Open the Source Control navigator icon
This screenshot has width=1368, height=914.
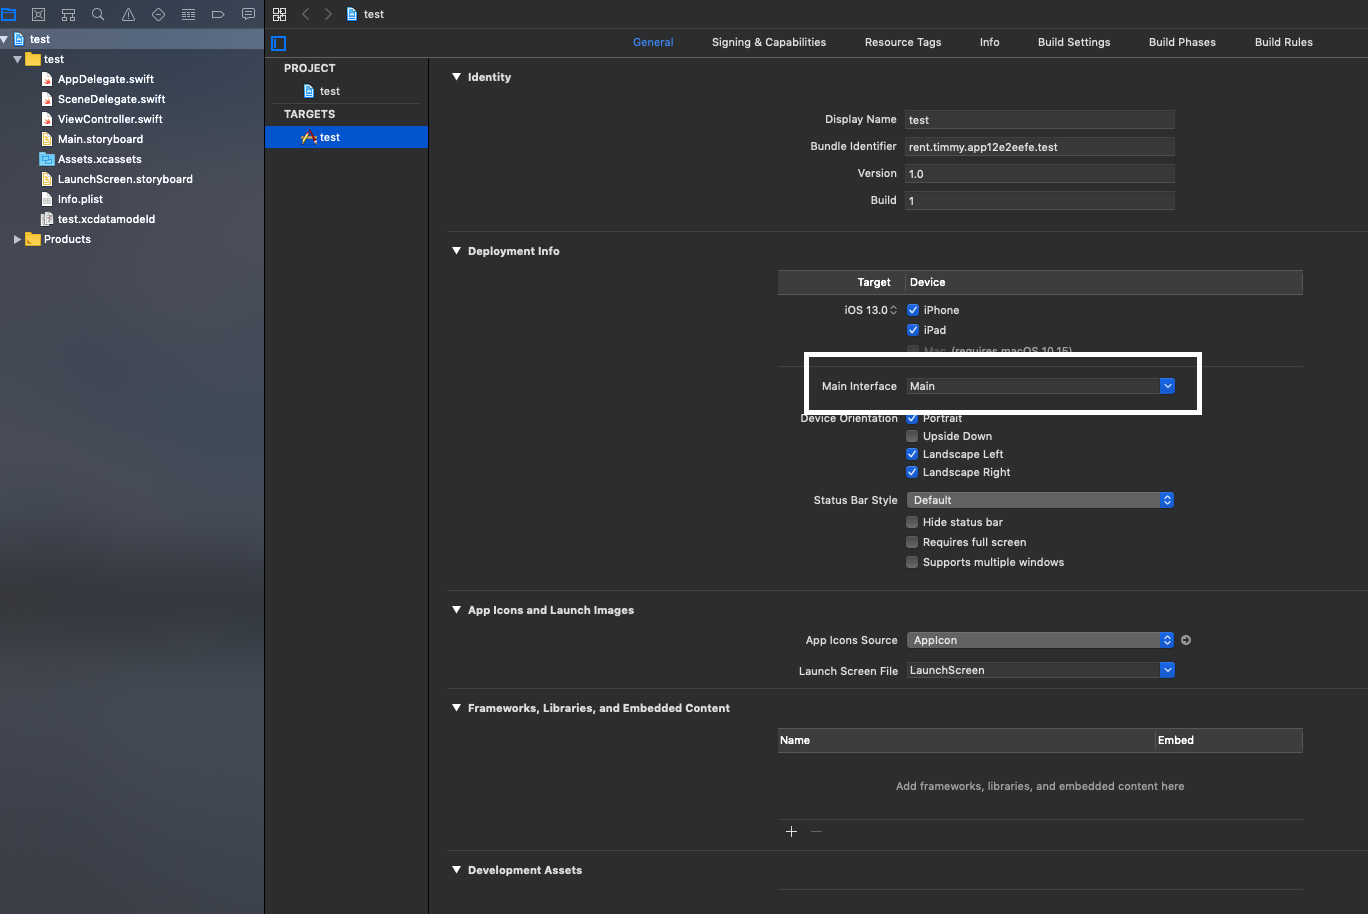coord(38,15)
